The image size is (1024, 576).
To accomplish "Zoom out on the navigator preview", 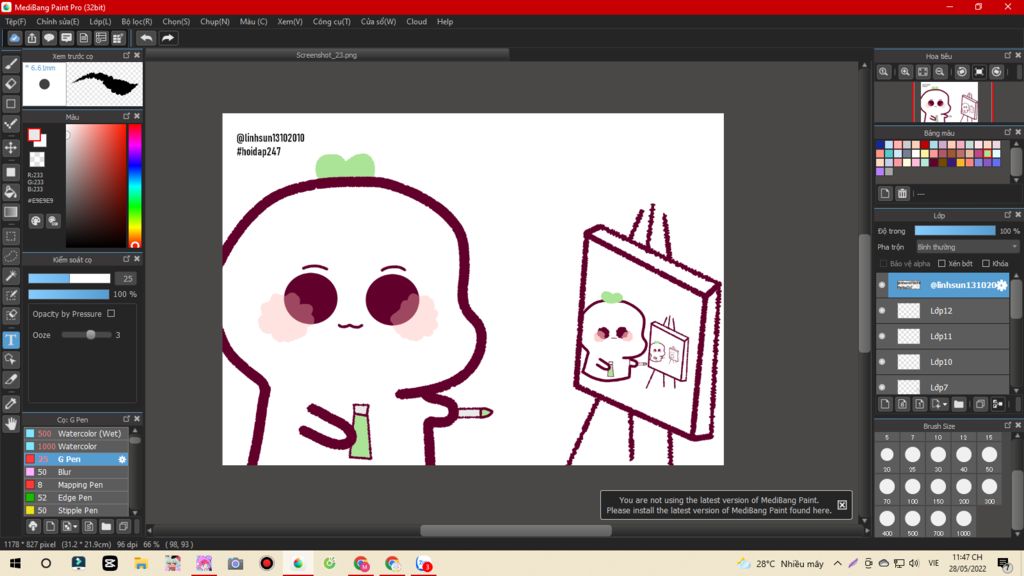I will click(x=940, y=72).
